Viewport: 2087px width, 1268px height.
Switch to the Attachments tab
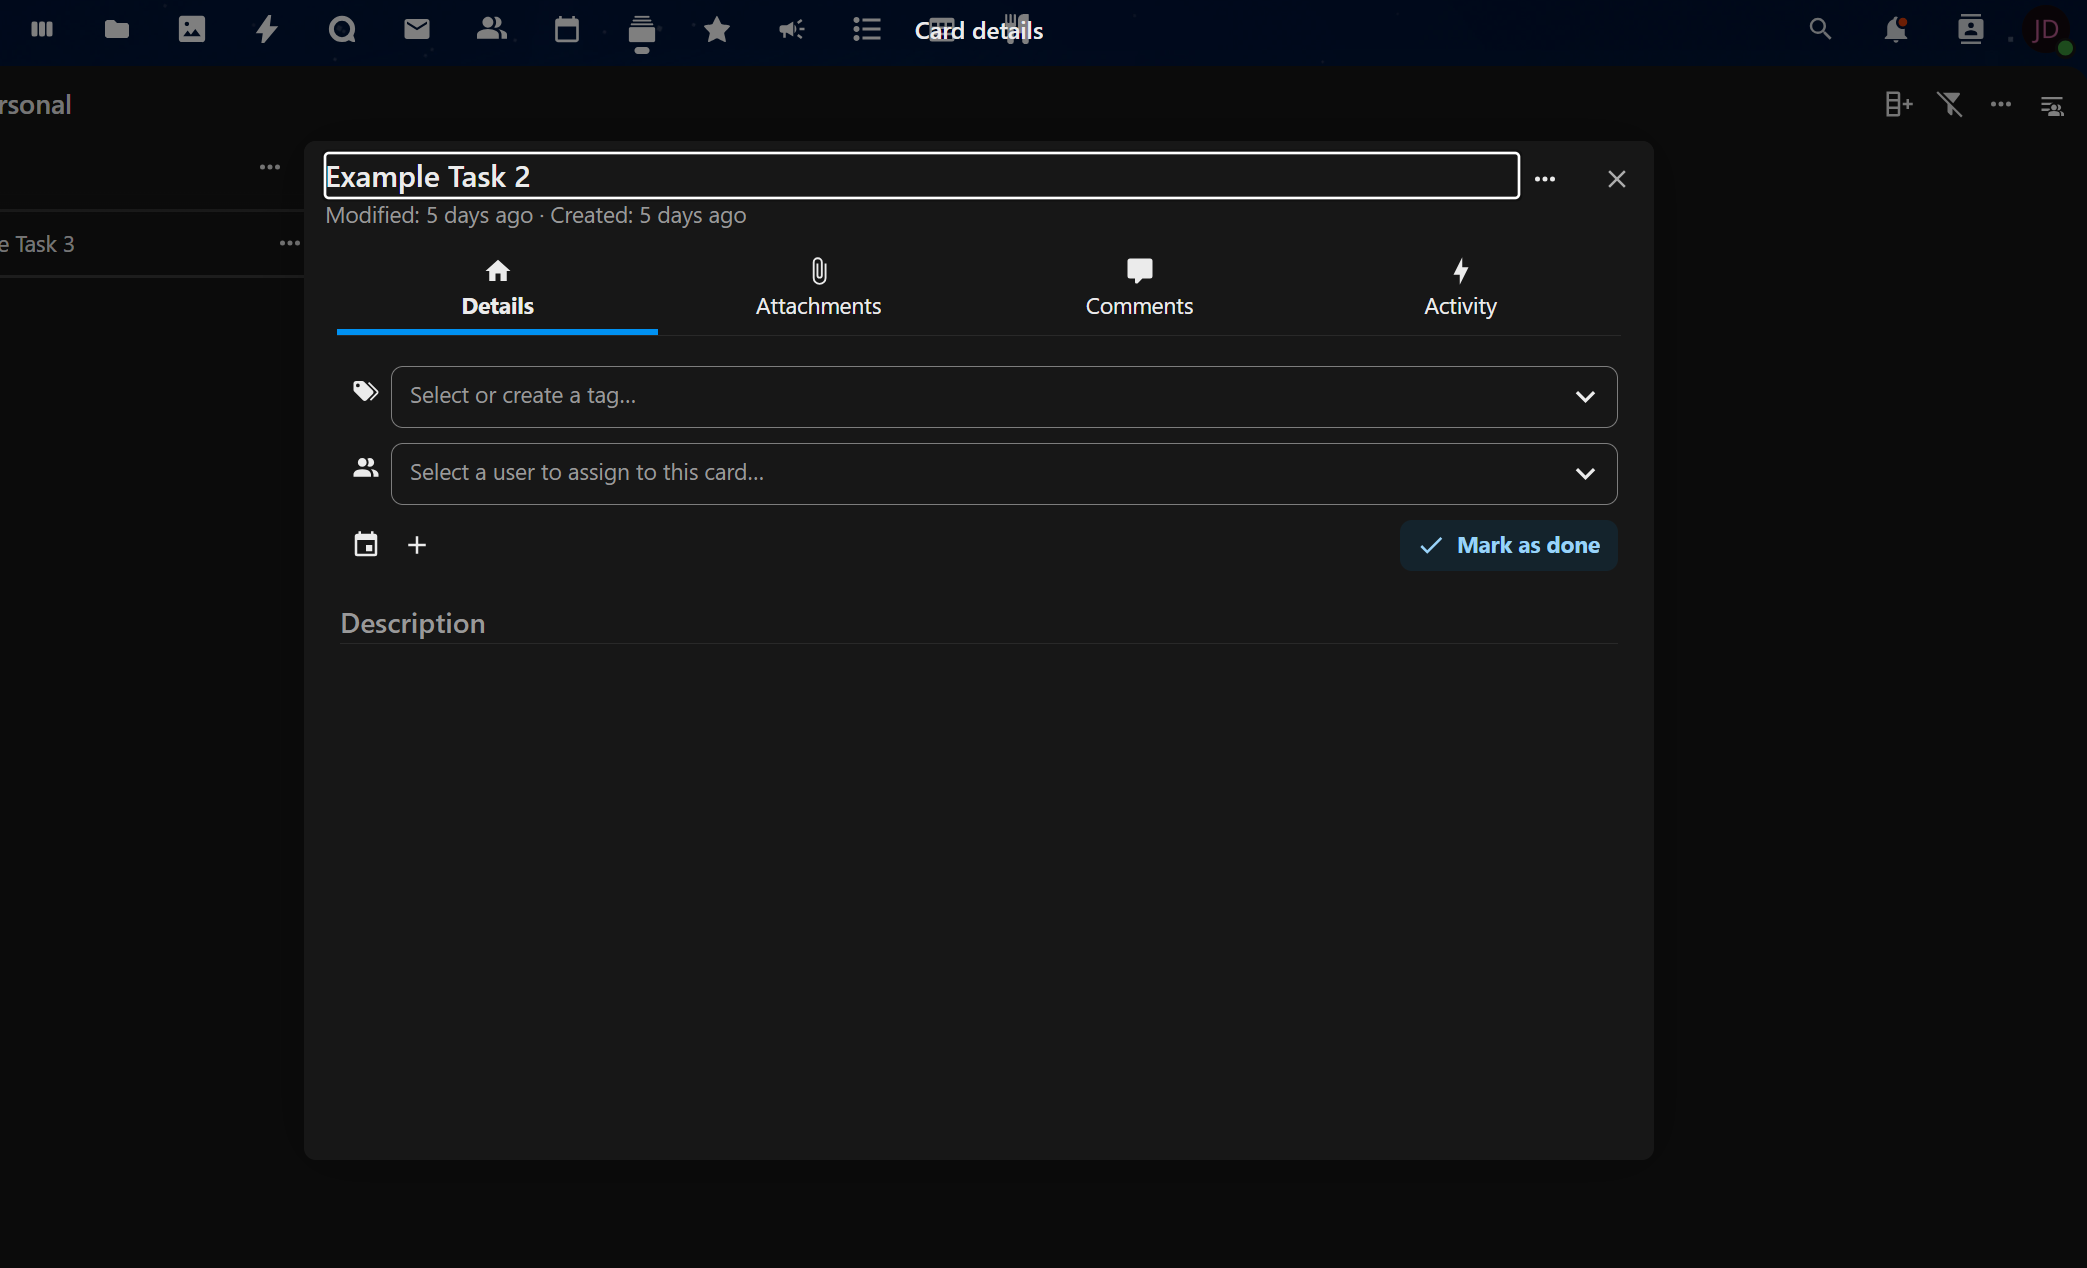(818, 288)
